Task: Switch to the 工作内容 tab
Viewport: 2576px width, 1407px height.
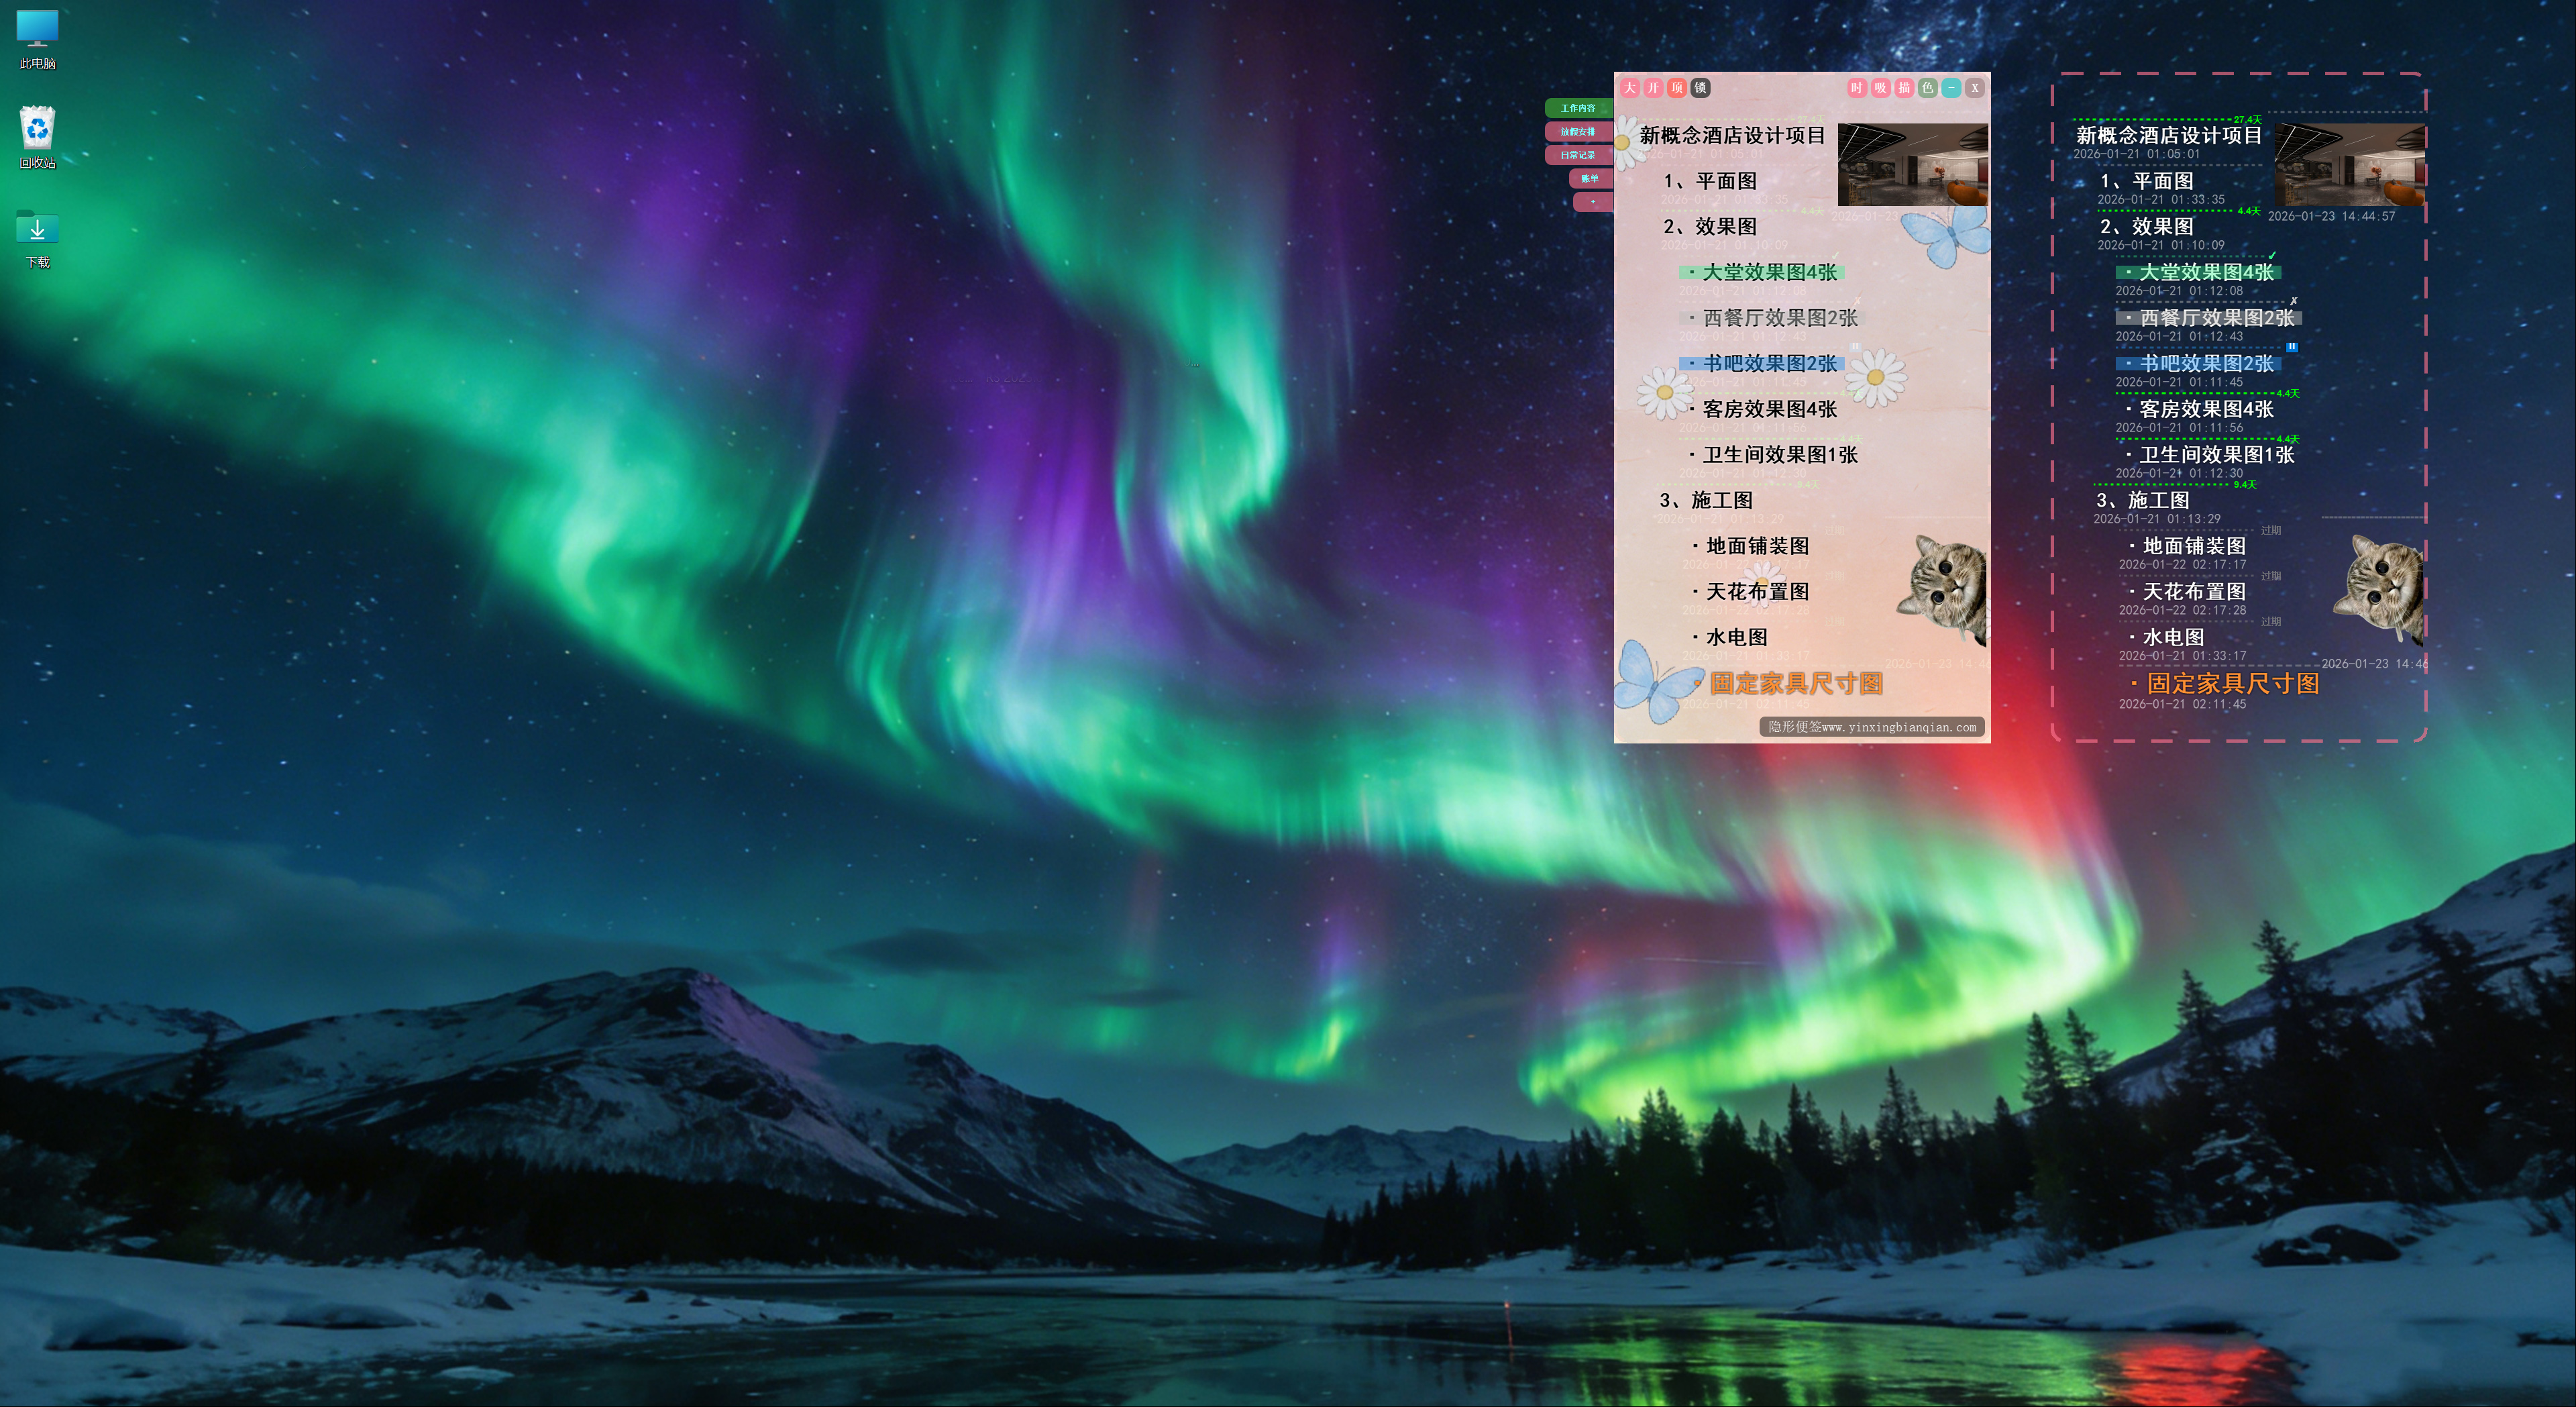Action: click(x=1578, y=108)
